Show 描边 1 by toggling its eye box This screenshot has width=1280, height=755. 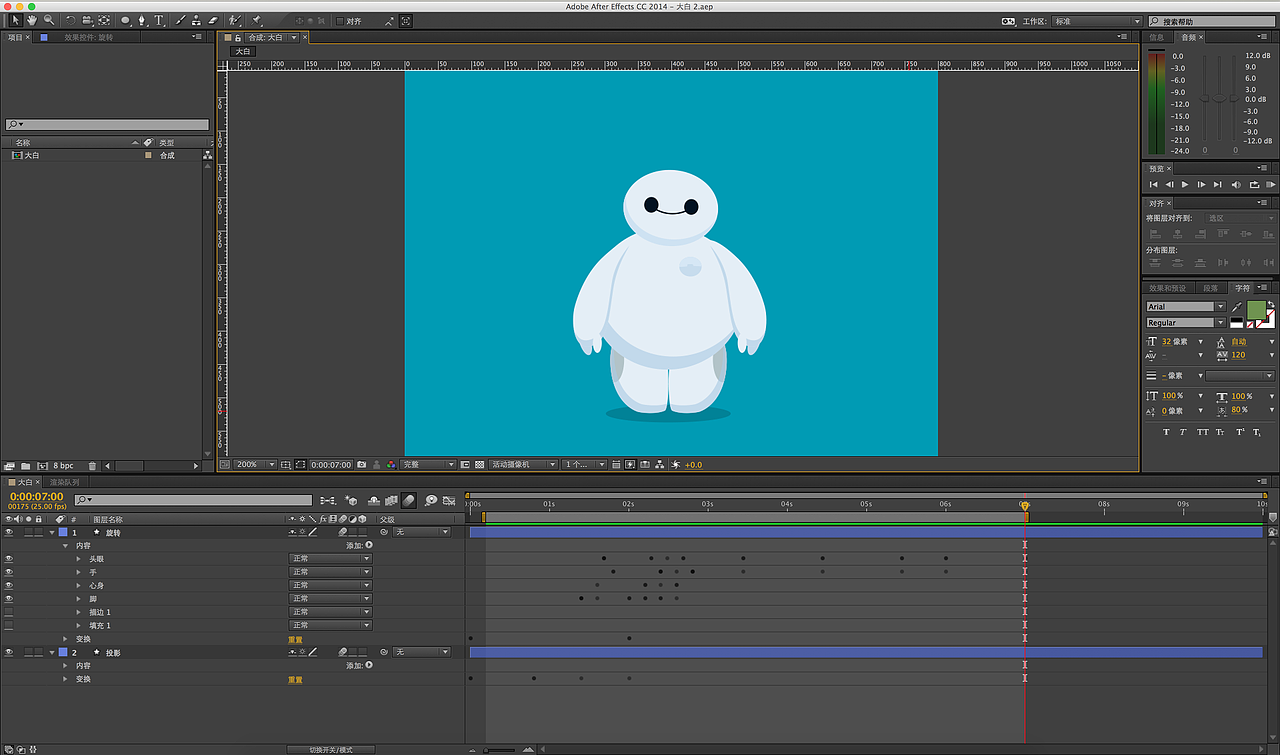pyautogui.click(x=9, y=612)
